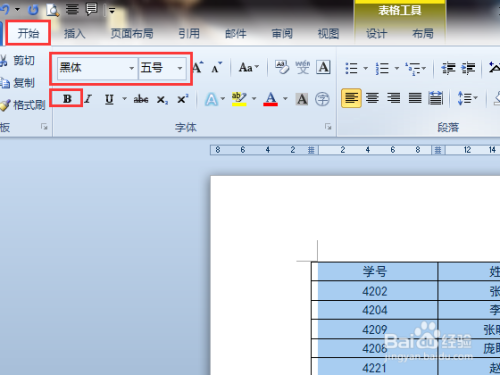
Task: Open line spacing options
Action: tap(467, 98)
